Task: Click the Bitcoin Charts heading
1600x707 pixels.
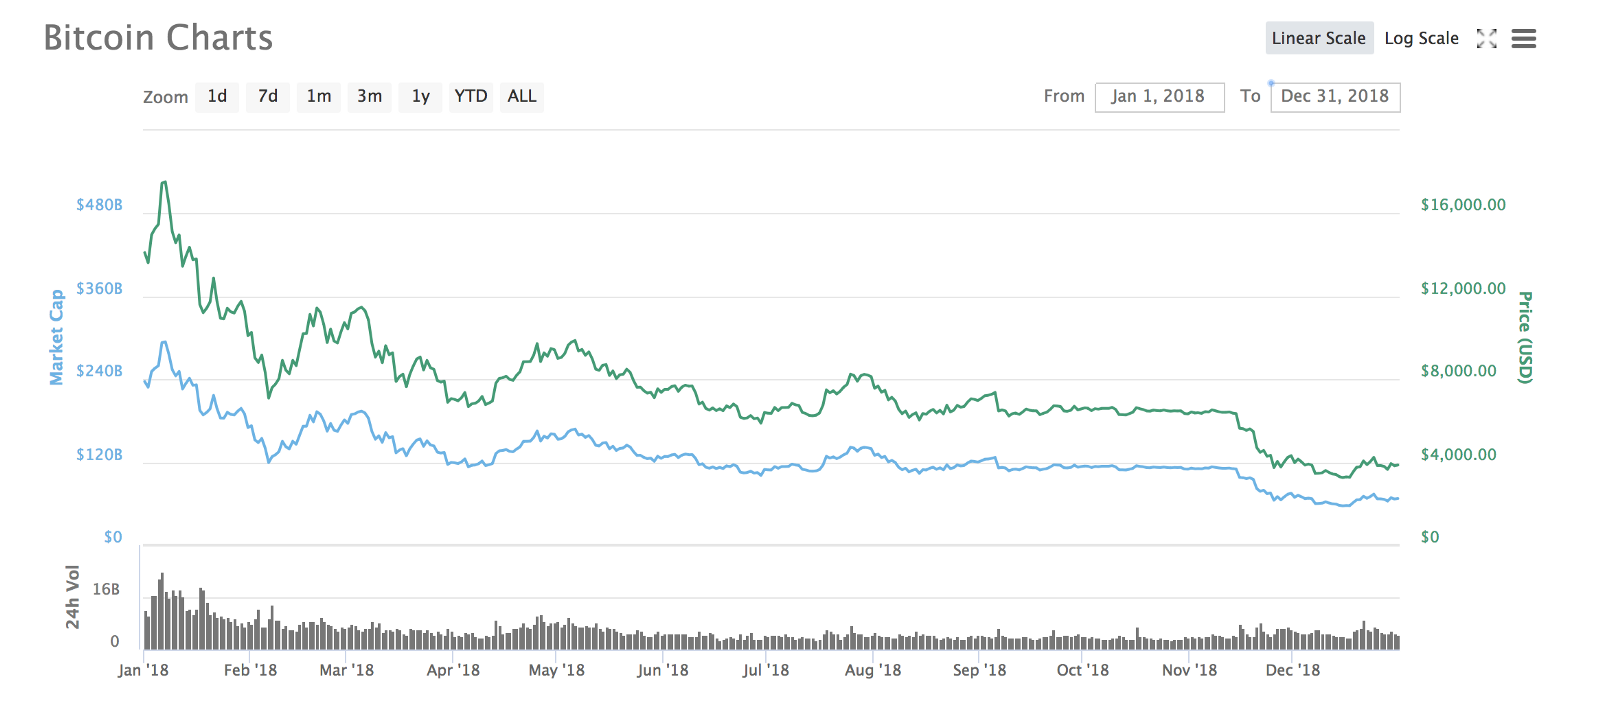Action: point(158,38)
